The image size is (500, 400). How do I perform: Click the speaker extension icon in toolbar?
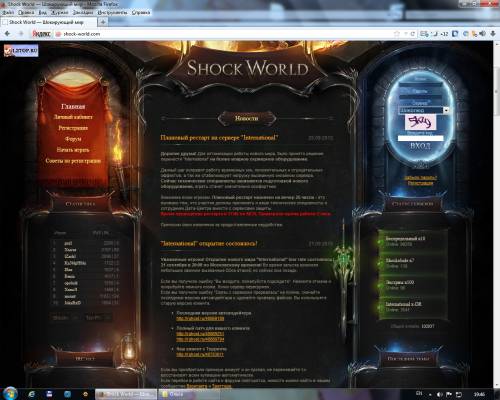click(x=483, y=33)
